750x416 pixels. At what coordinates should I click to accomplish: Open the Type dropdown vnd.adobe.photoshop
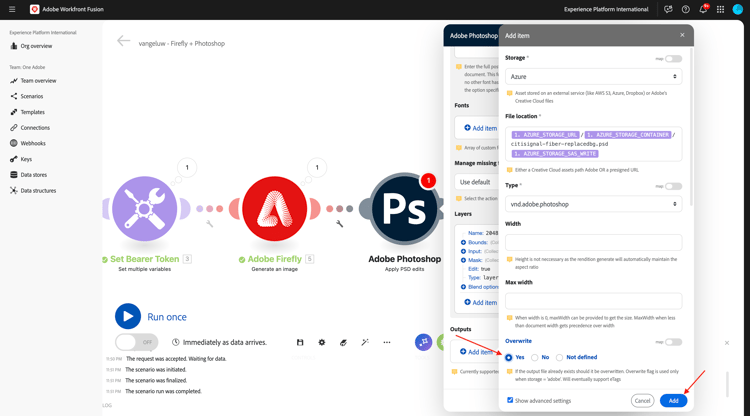coord(593,204)
